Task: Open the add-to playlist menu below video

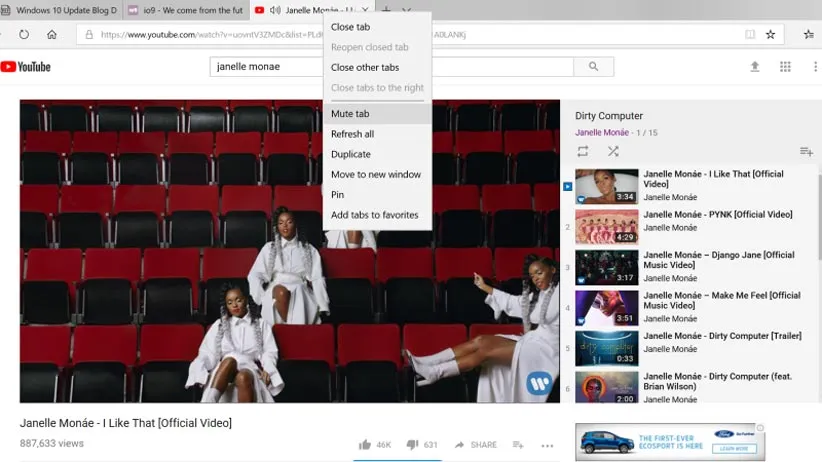Action: tap(518, 445)
